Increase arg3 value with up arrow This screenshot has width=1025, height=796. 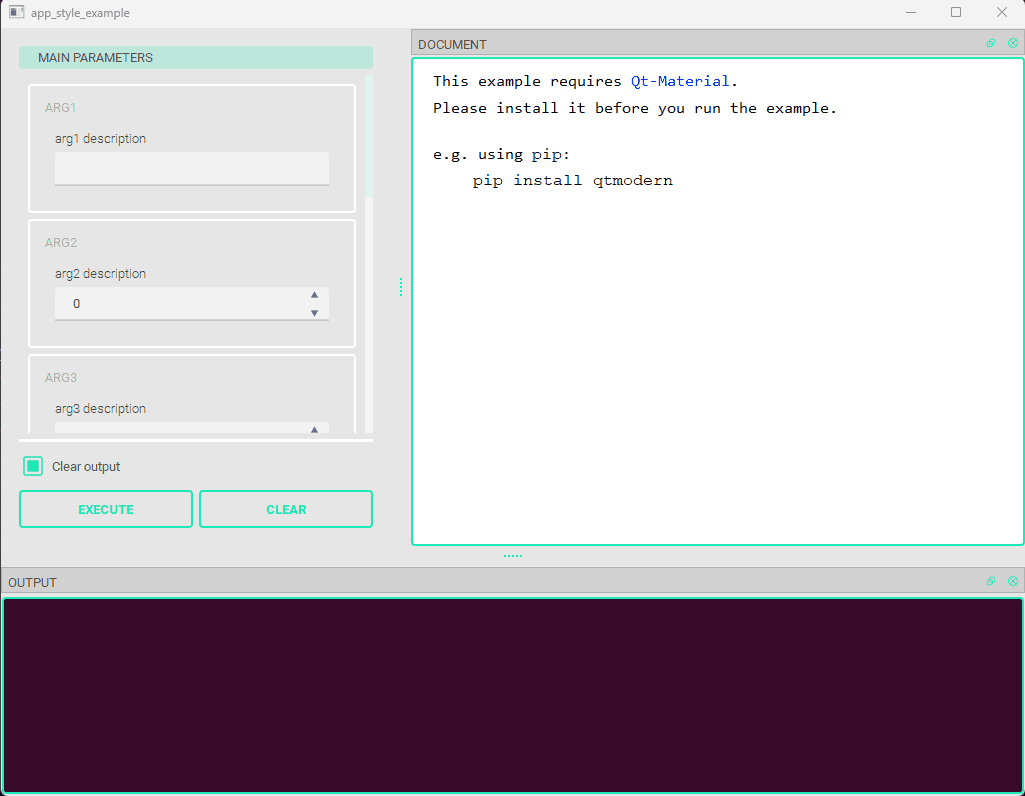click(x=314, y=429)
